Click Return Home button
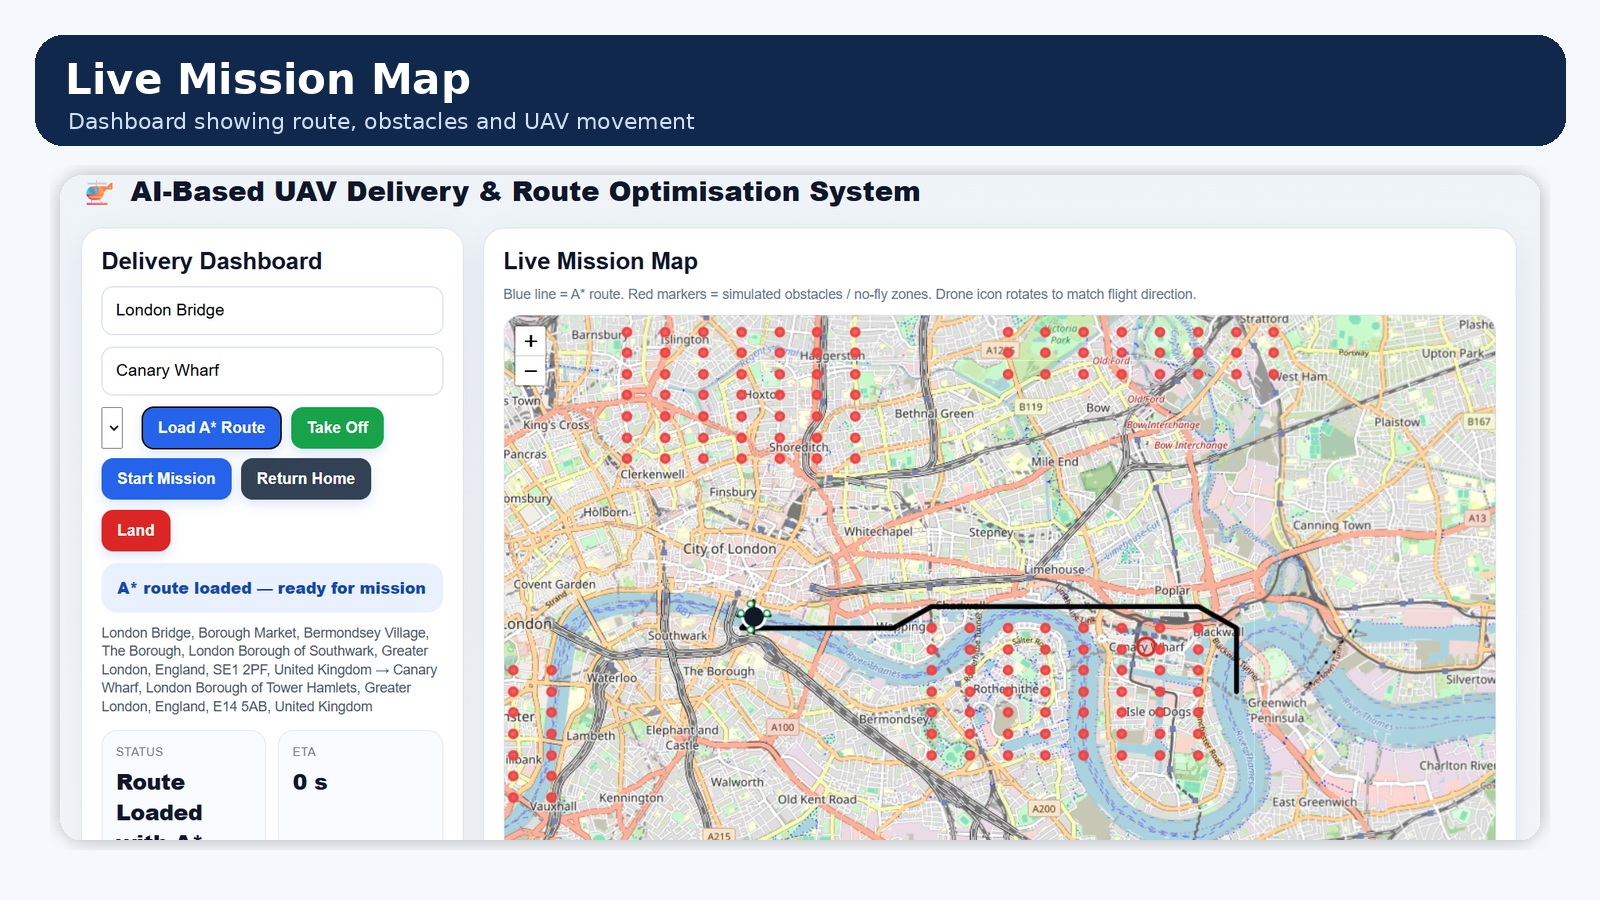Screen dimensions: 1600x900 [x=306, y=479]
